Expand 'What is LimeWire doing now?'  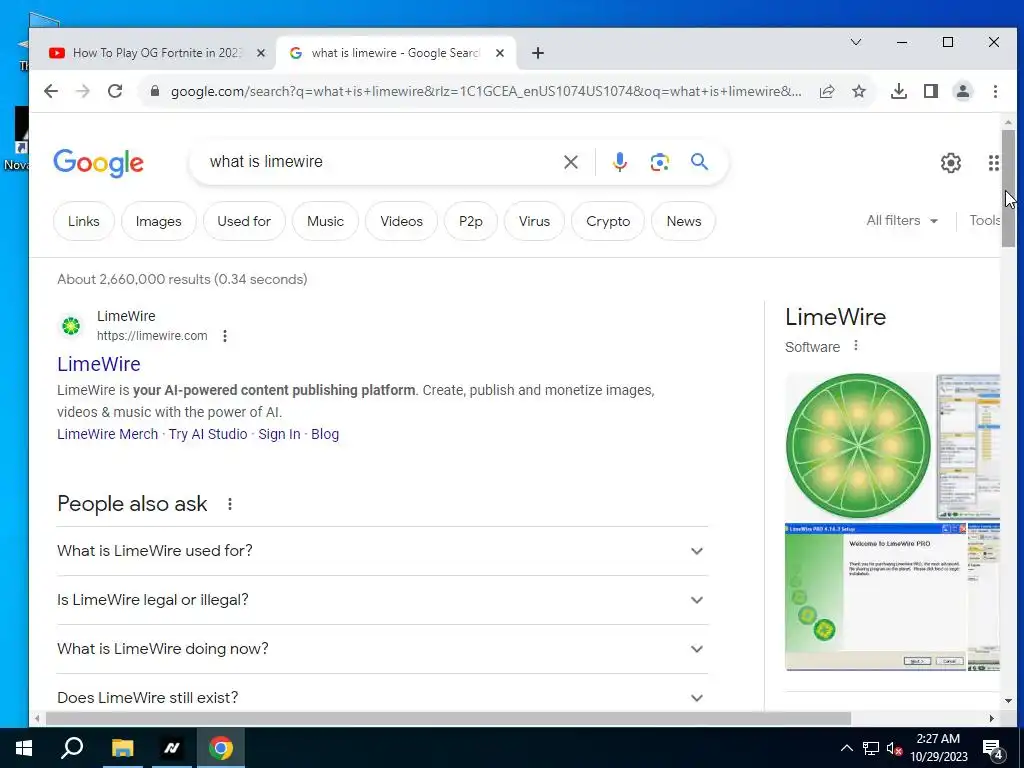pos(382,649)
